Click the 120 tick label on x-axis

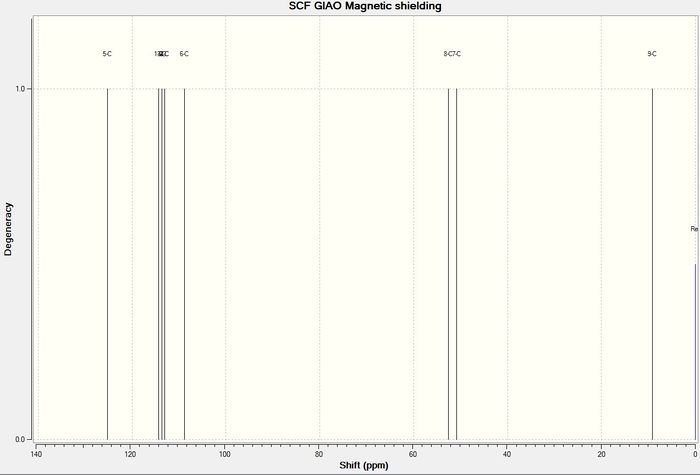point(130,455)
